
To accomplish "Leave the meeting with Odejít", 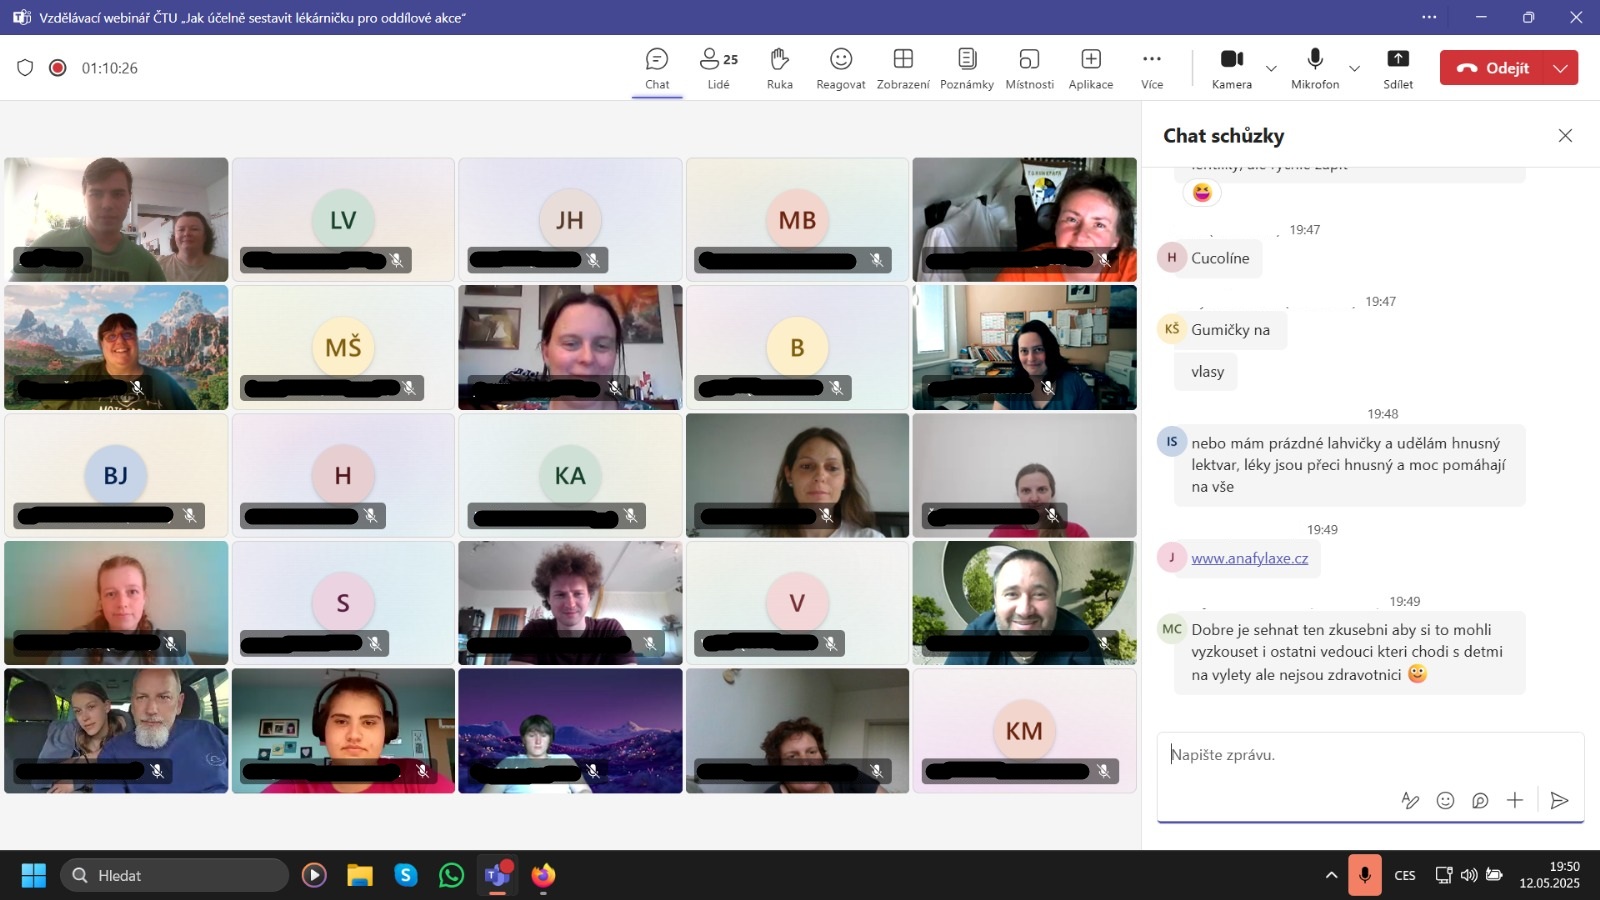I will click(1492, 68).
